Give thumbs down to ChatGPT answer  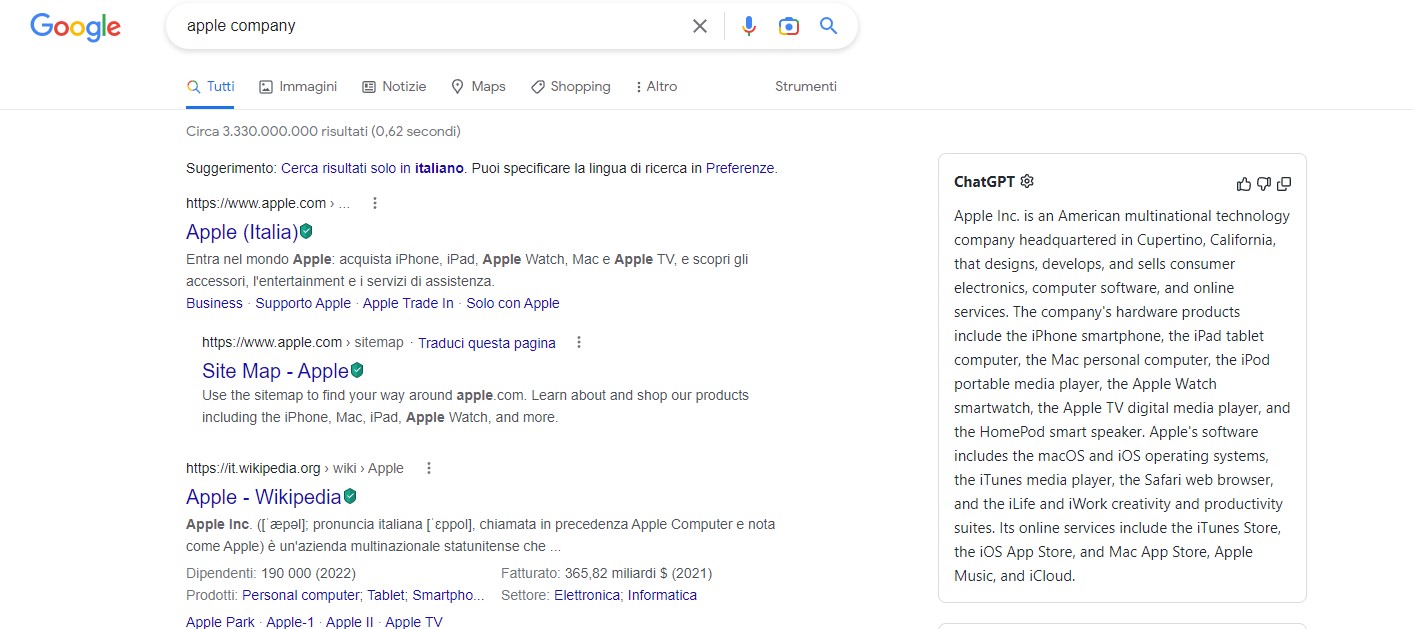click(x=1264, y=183)
